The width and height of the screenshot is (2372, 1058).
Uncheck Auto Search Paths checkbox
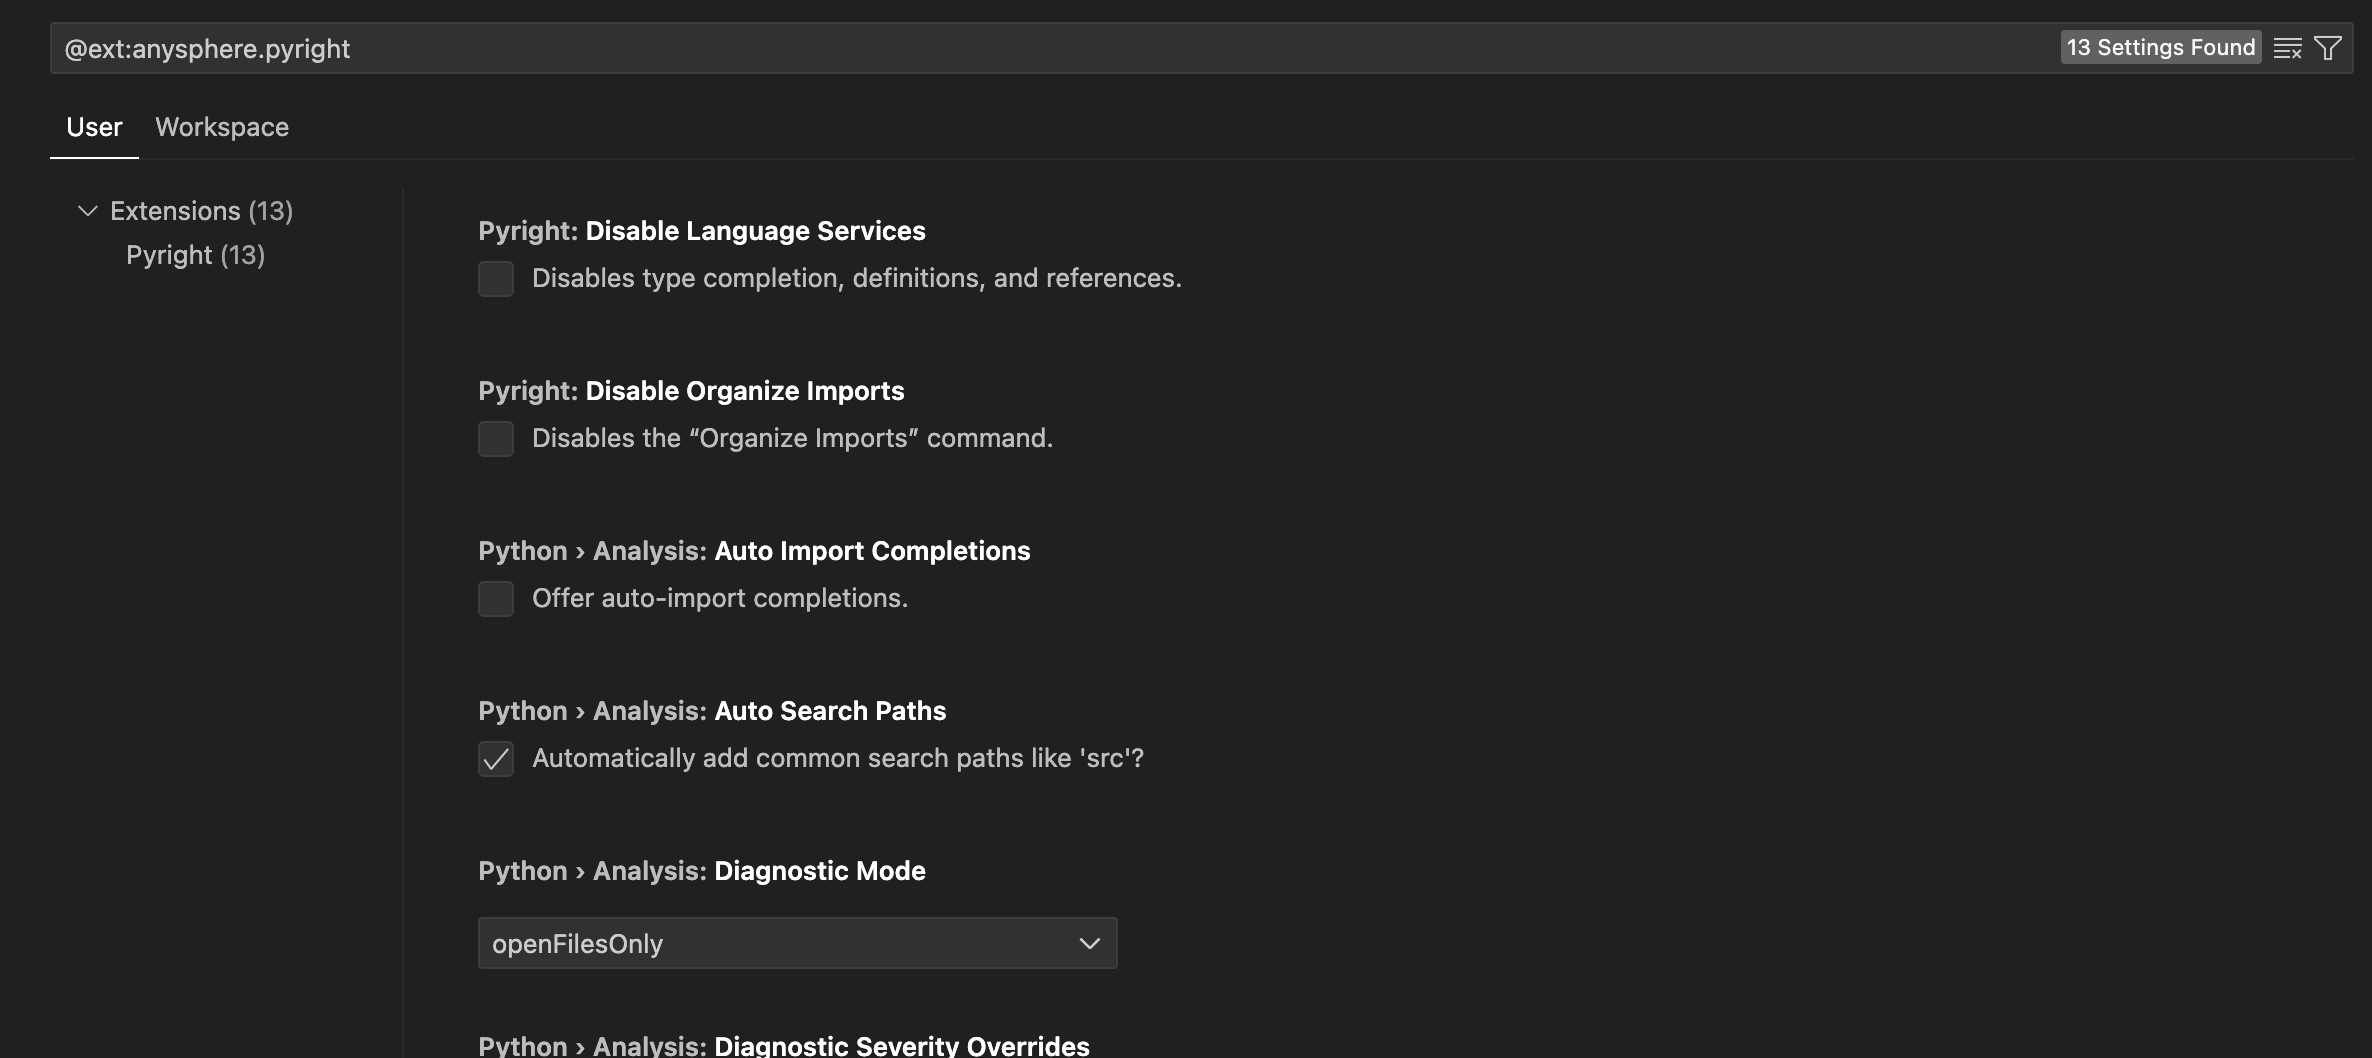[x=496, y=759]
